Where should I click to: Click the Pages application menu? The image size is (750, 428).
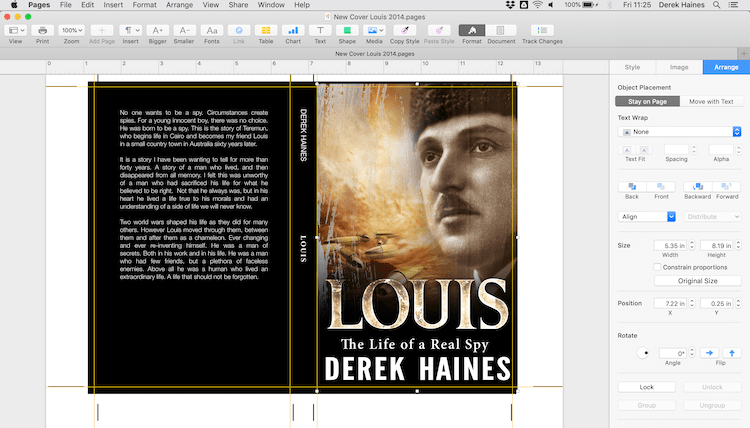coord(39,5)
